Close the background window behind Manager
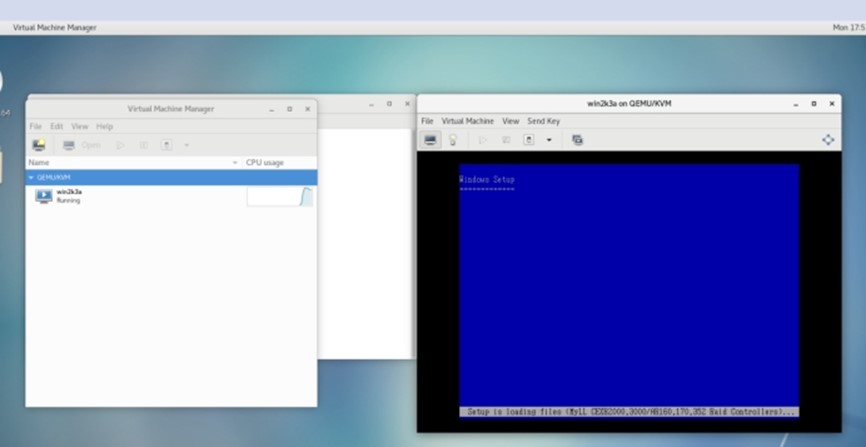866x447 pixels. (408, 103)
